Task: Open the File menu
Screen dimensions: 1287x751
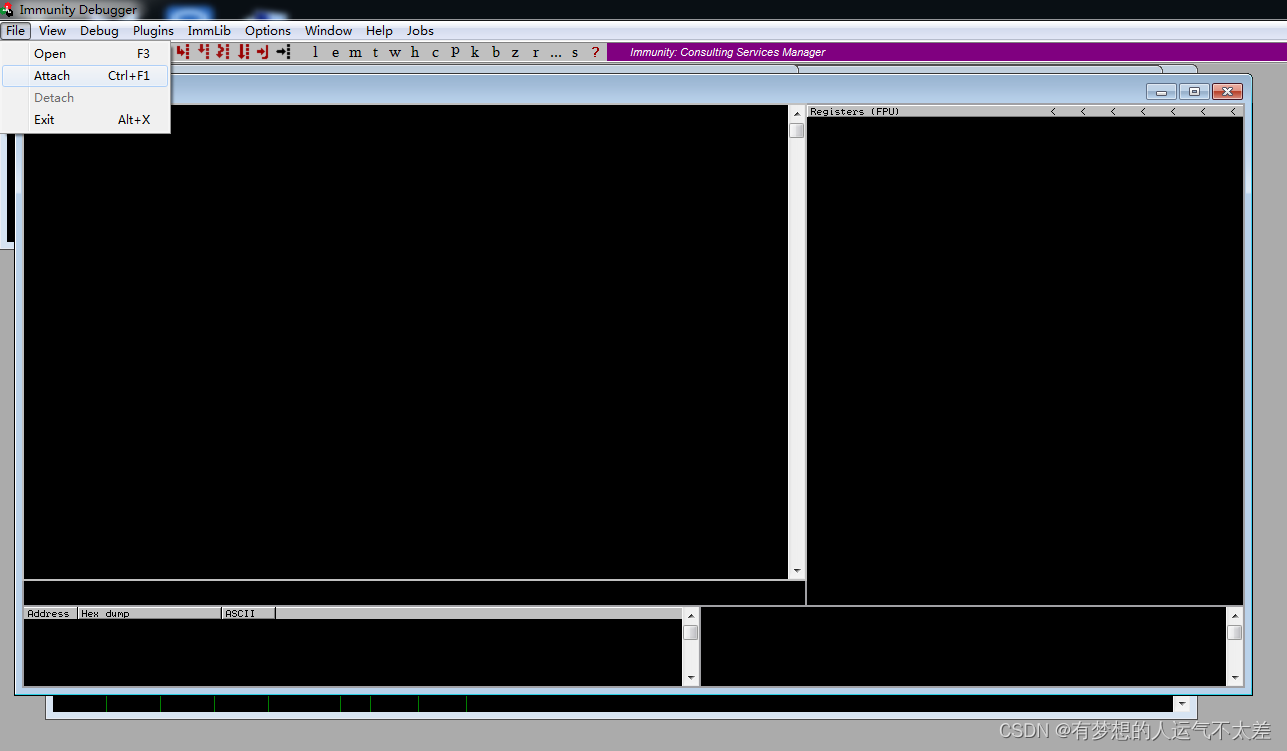Action: 16,31
